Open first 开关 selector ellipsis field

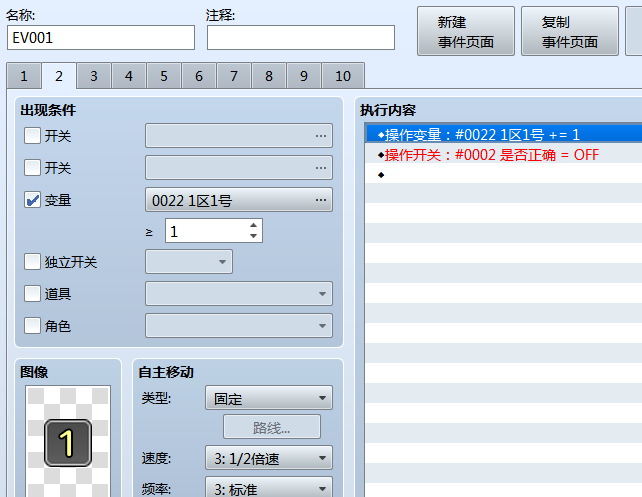(x=239, y=136)
